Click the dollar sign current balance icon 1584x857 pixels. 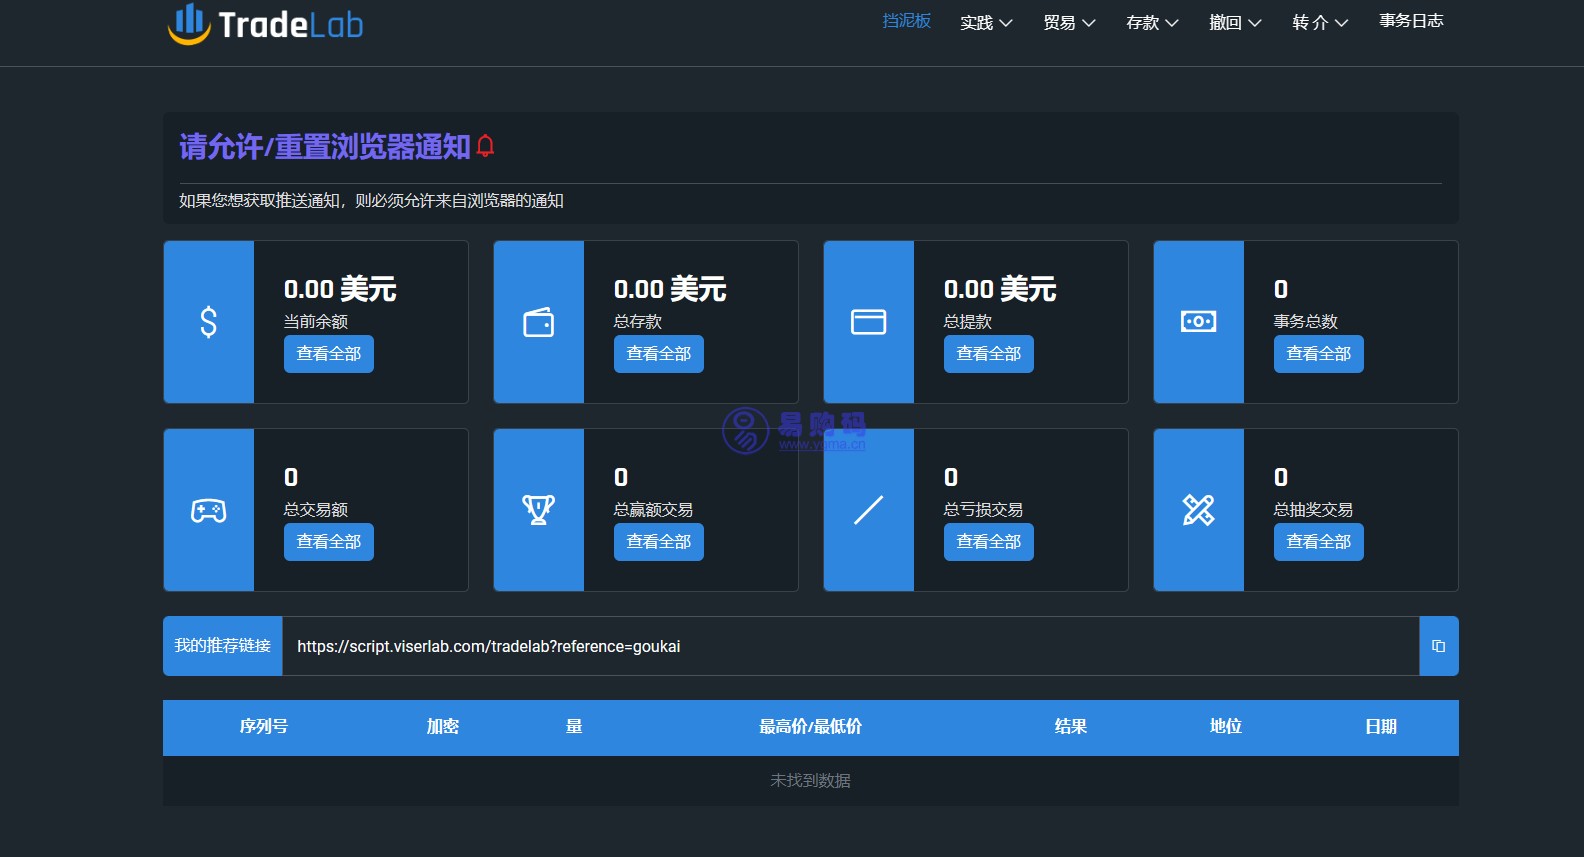(208, 322)
